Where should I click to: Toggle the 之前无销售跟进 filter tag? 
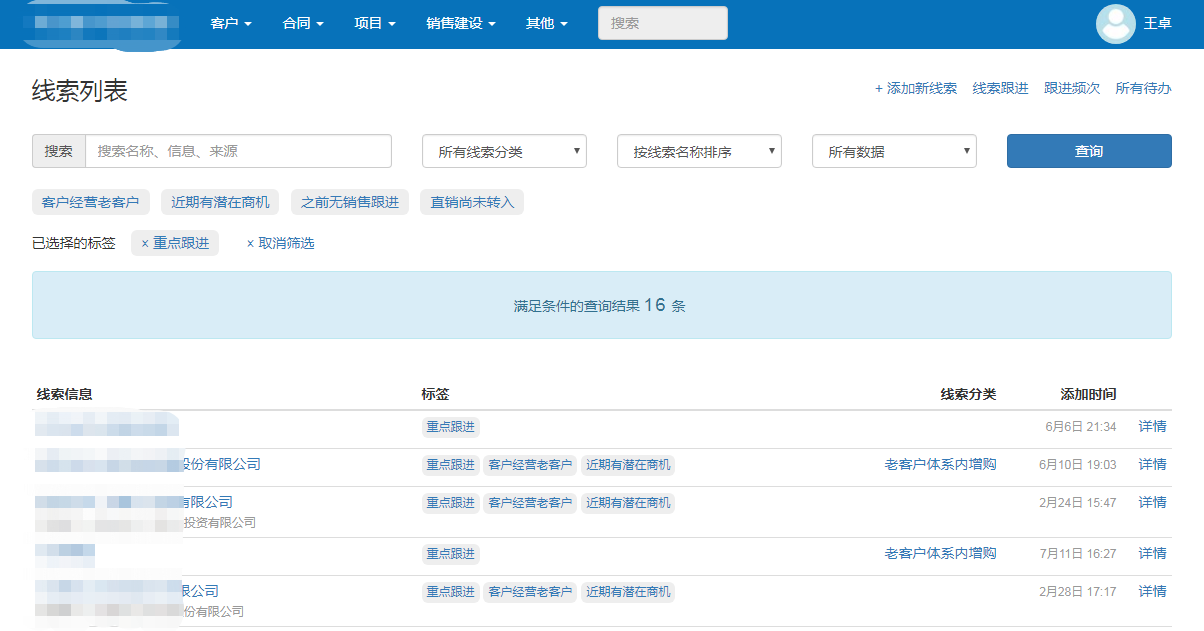point(350,202)
